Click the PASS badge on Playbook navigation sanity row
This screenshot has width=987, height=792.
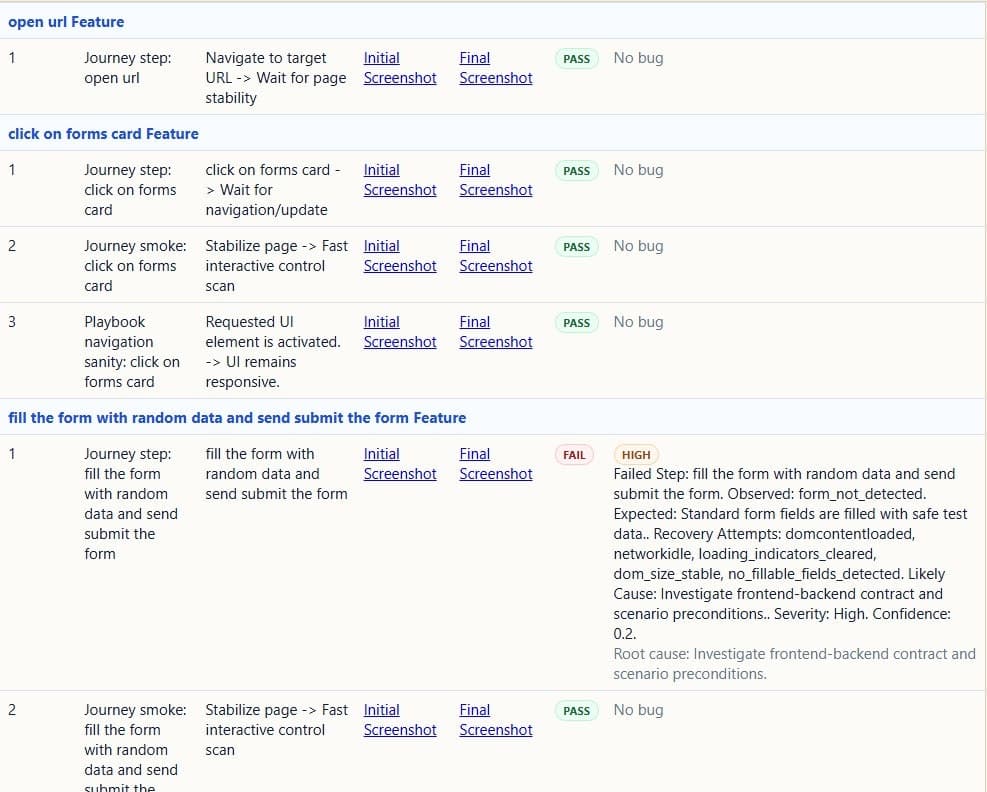pyautogui.click(x=576, y=322)
